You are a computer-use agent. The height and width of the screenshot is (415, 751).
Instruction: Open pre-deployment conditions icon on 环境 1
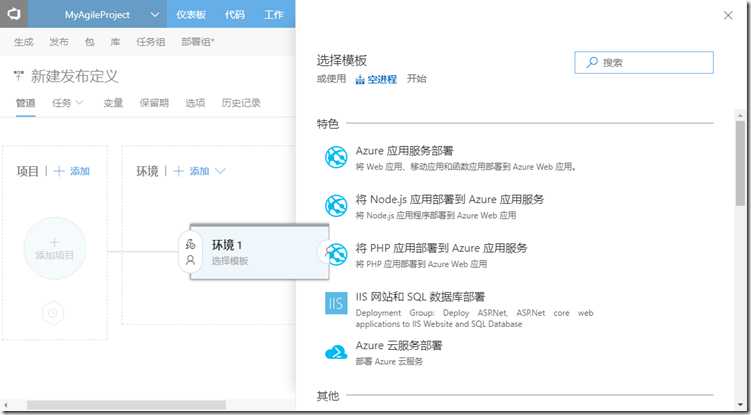click(190, 244)
